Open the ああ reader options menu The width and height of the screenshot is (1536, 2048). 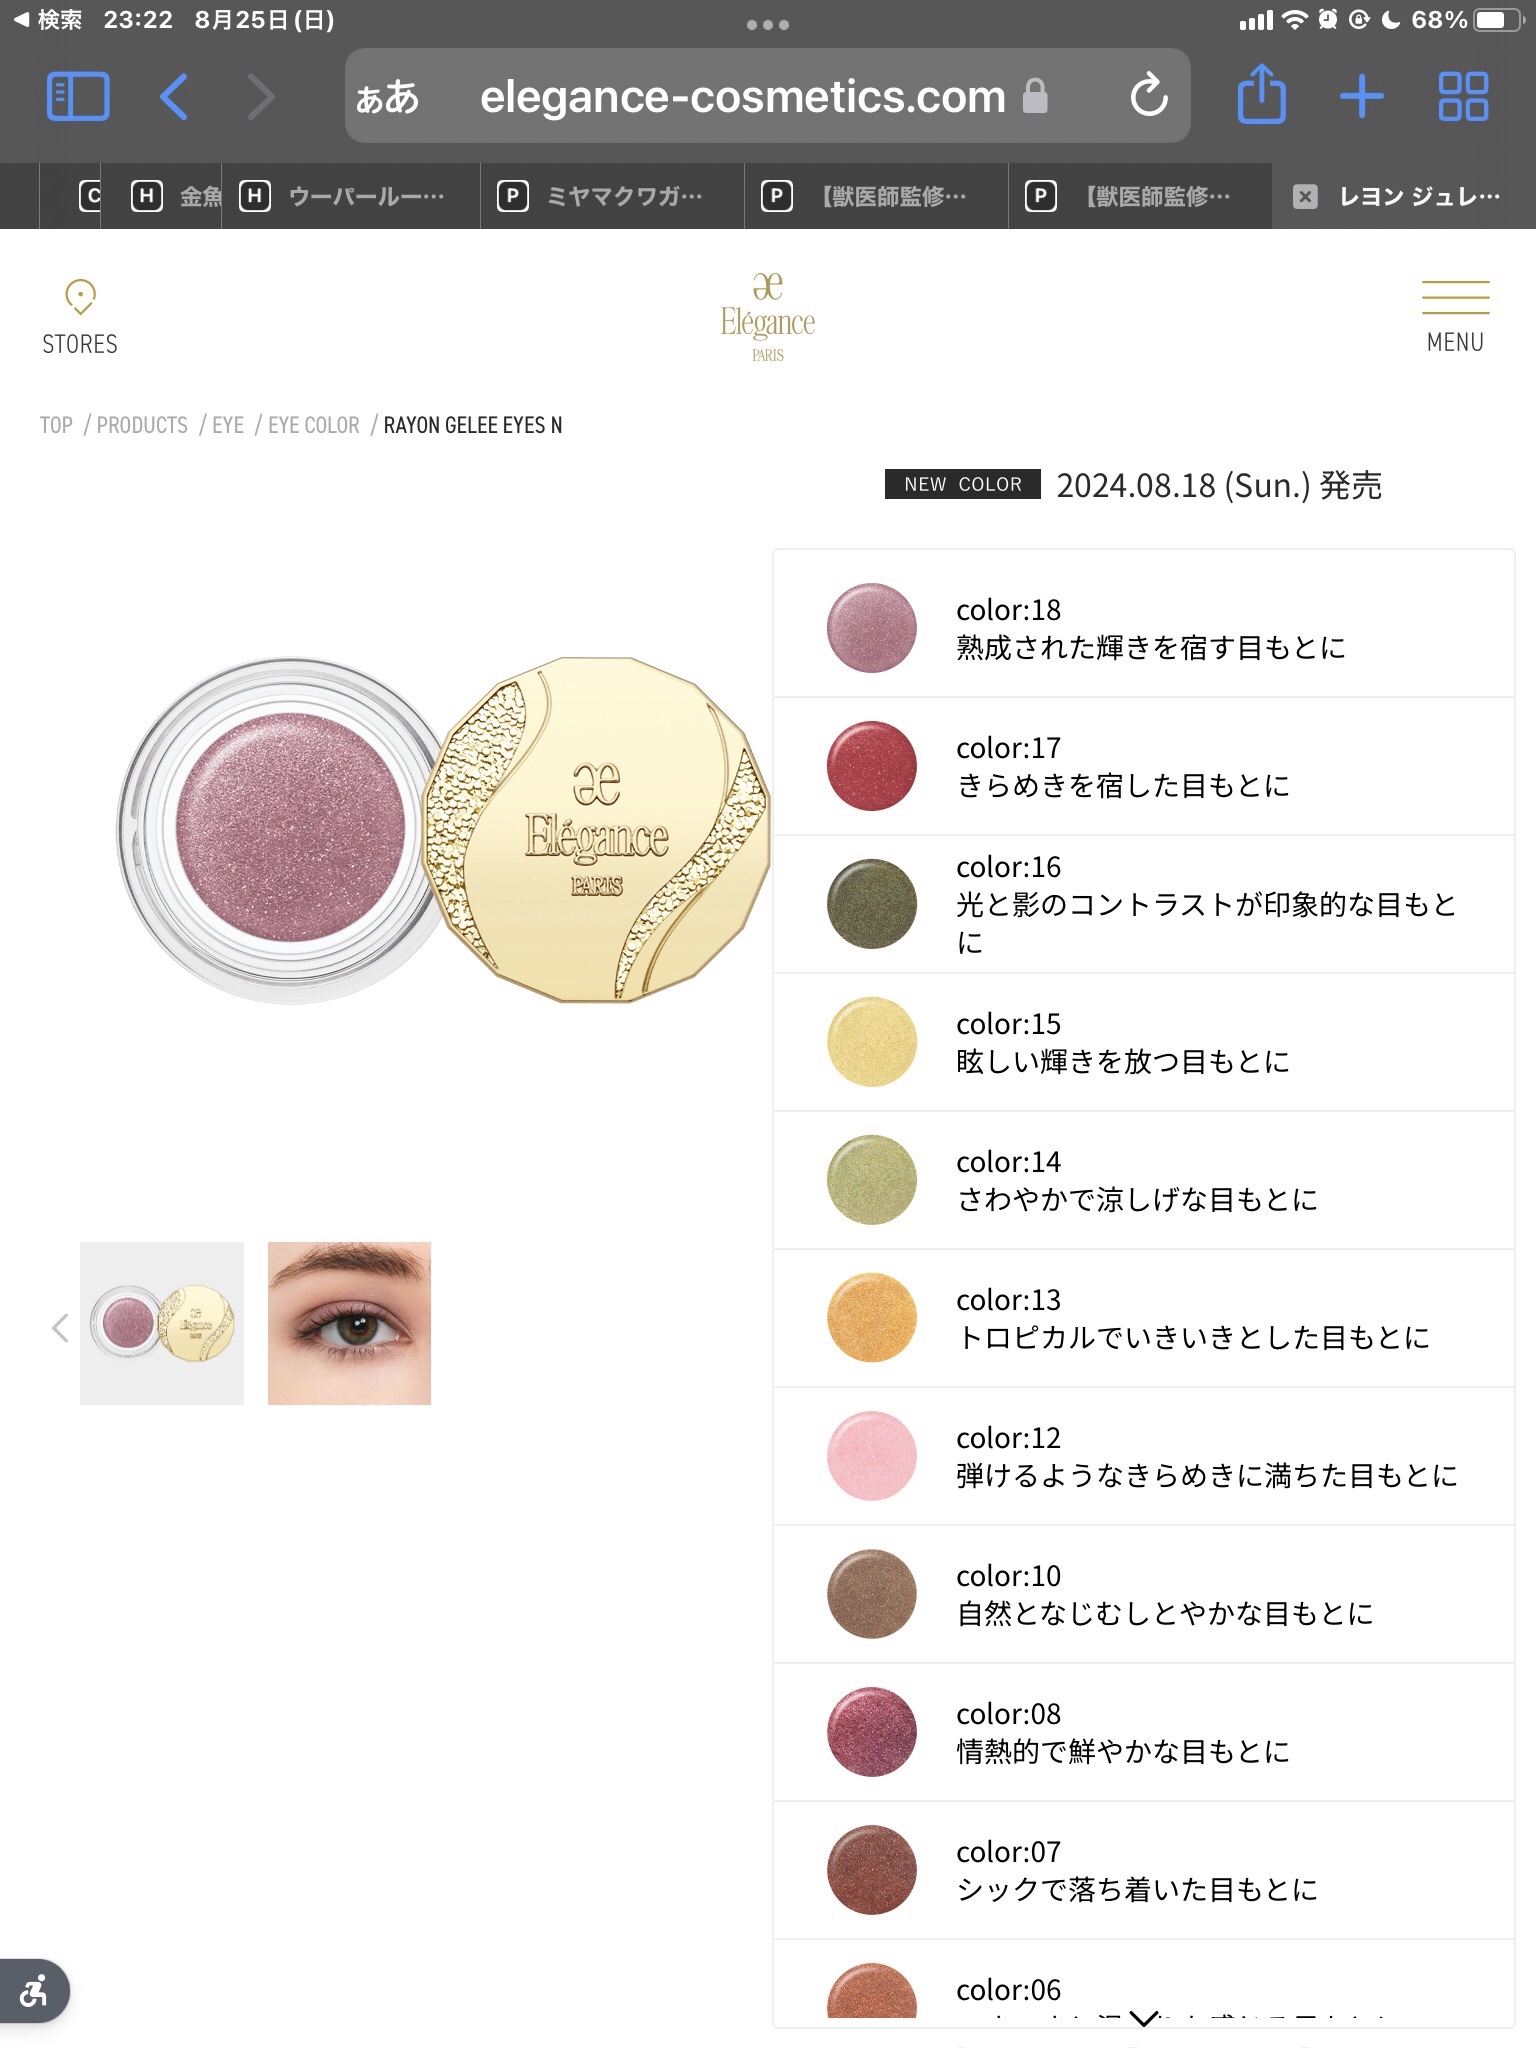(x=387, y=98)
